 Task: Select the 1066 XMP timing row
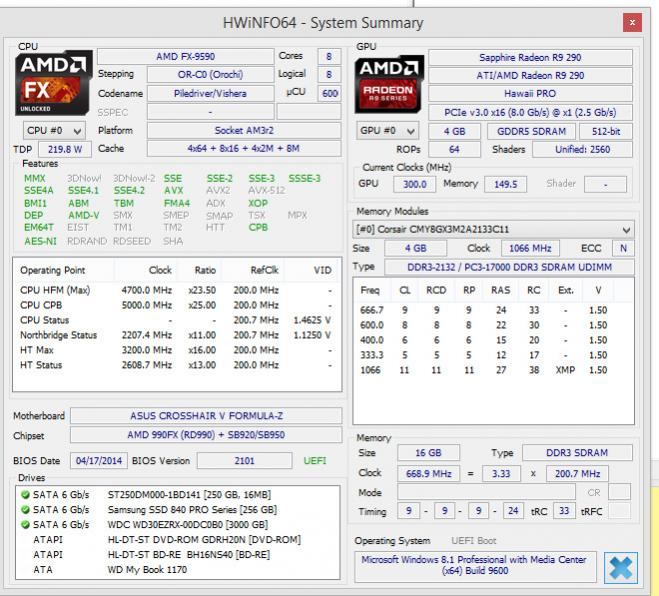pyautogui.click(x=493, y=370)
